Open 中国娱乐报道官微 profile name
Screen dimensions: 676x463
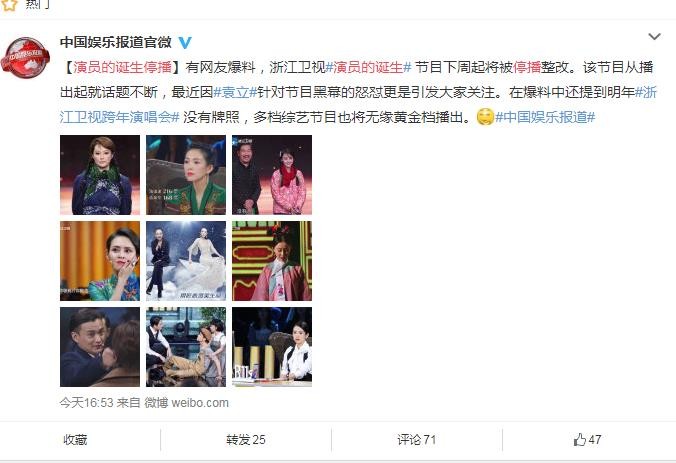116,42
